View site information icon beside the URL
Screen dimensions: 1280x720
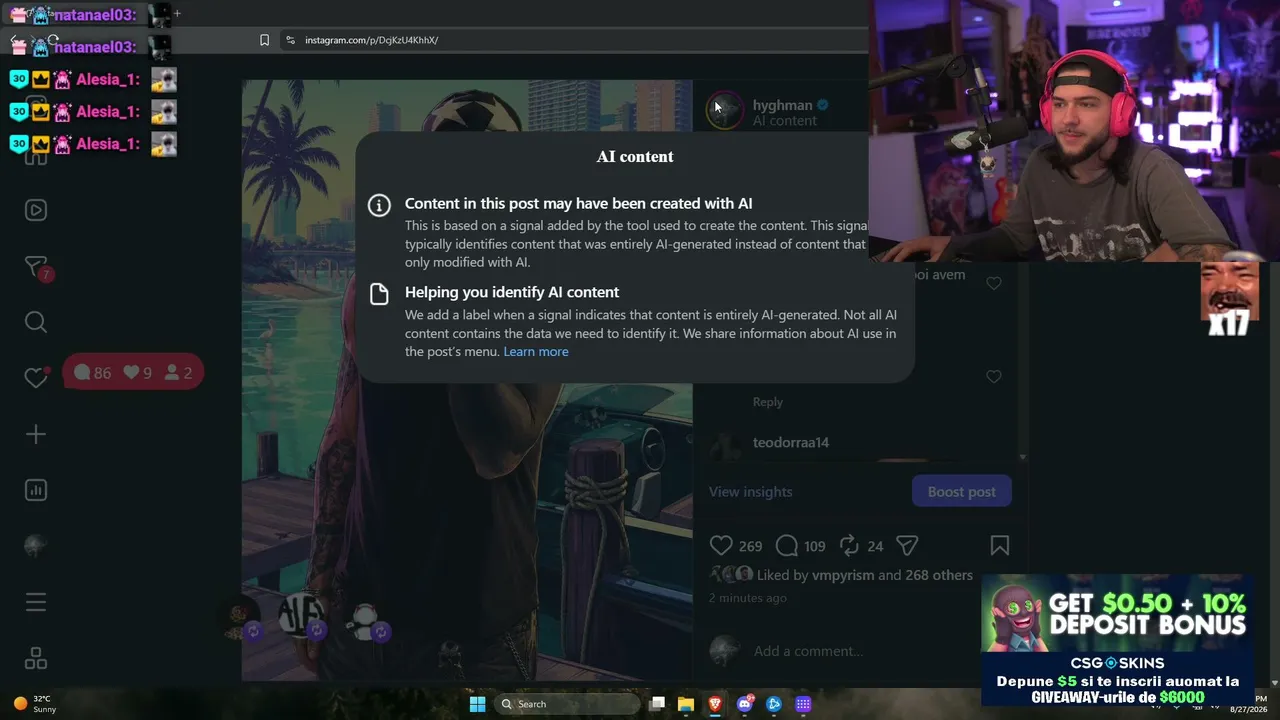coord(290,40)
